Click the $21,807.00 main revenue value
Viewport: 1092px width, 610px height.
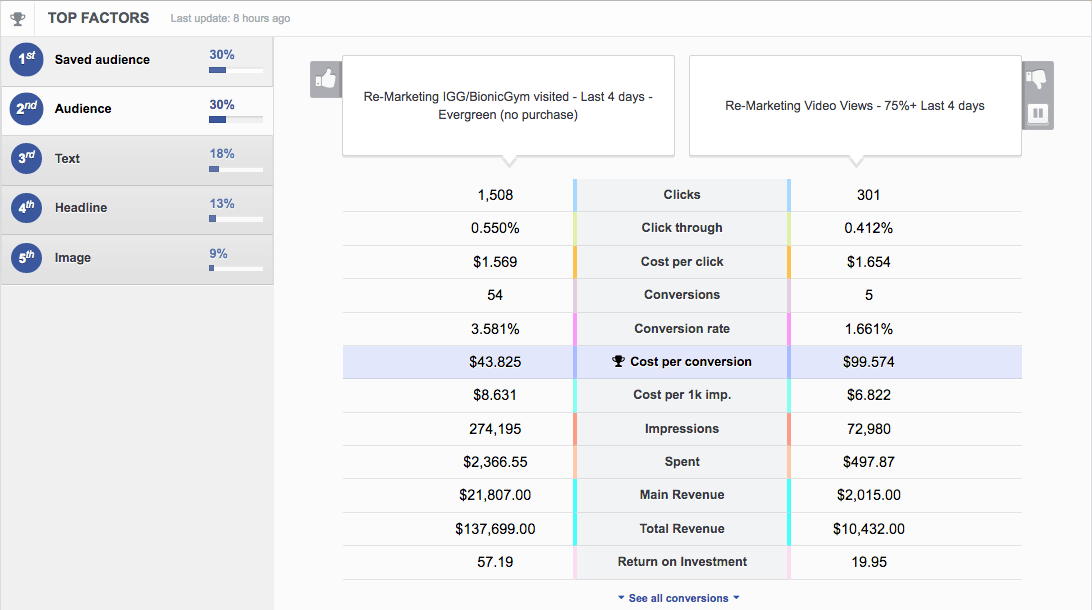[x=495, y=495]
